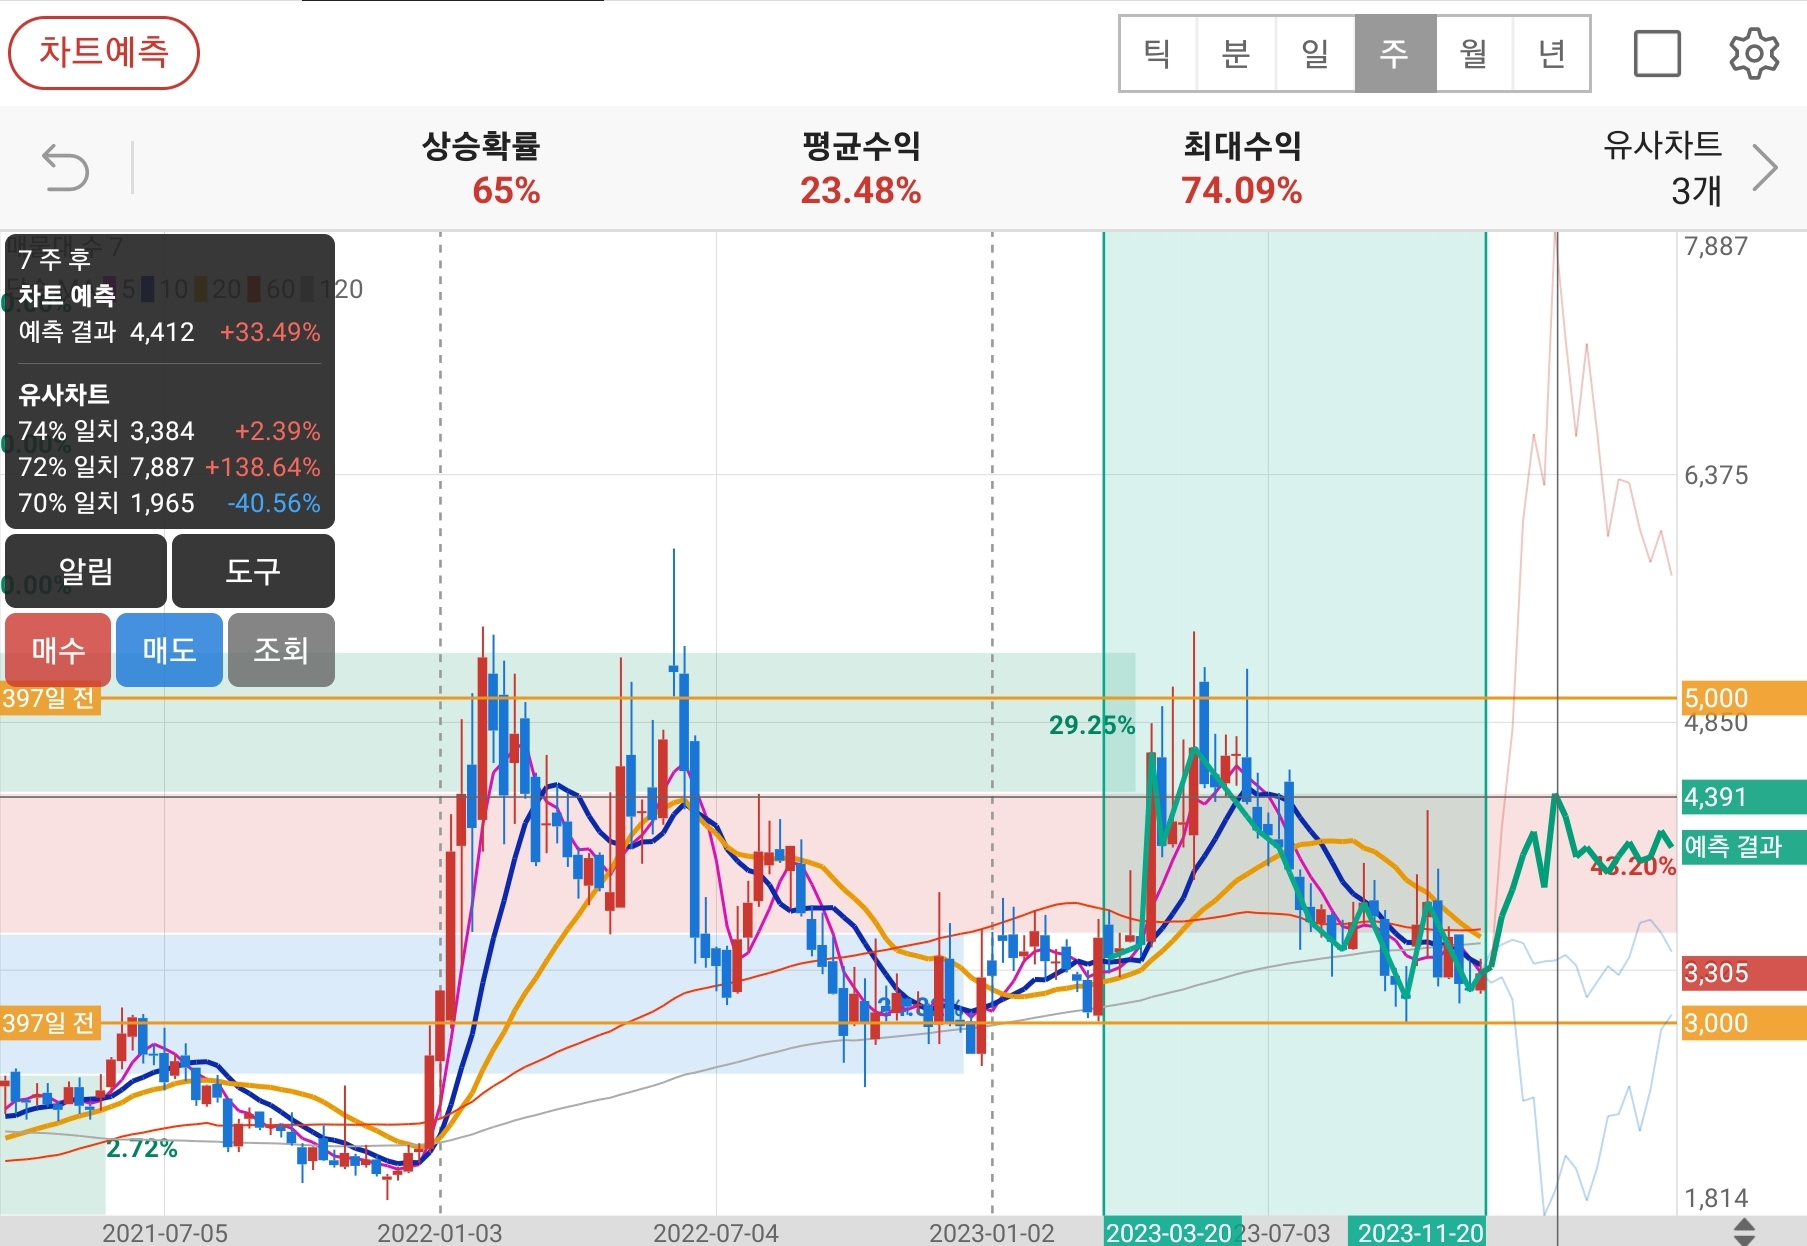Viewport: 1807px width, 1246px height.
Task: Switch to 월 monthly period
Action: click(x=1474, y=54)
